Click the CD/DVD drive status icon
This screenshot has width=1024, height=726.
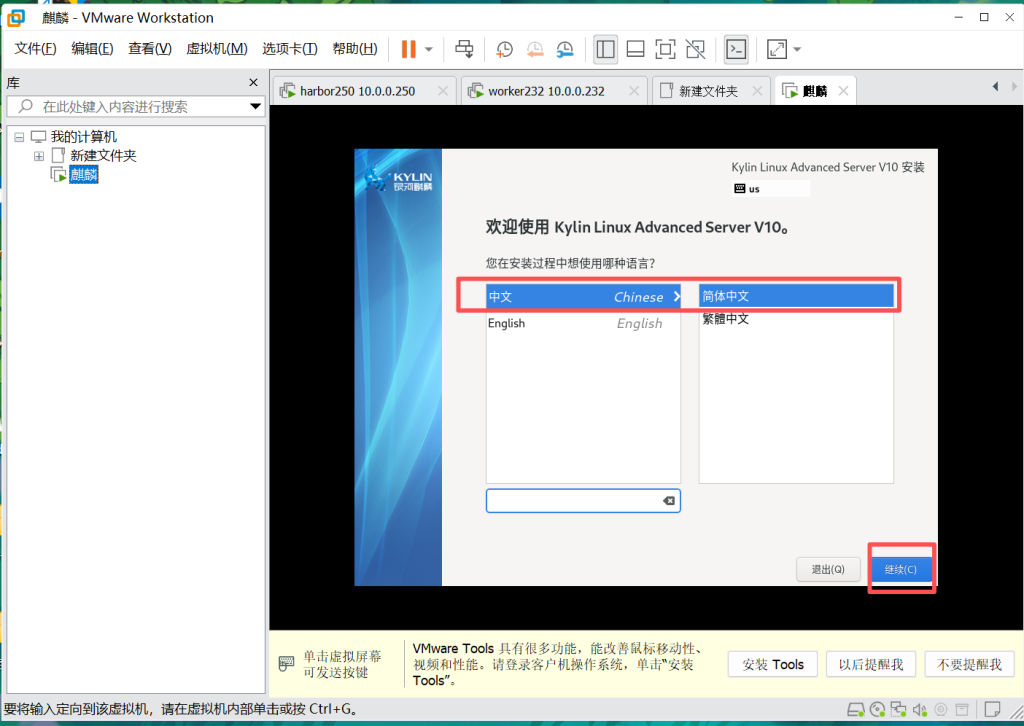[x=877, y=710]
